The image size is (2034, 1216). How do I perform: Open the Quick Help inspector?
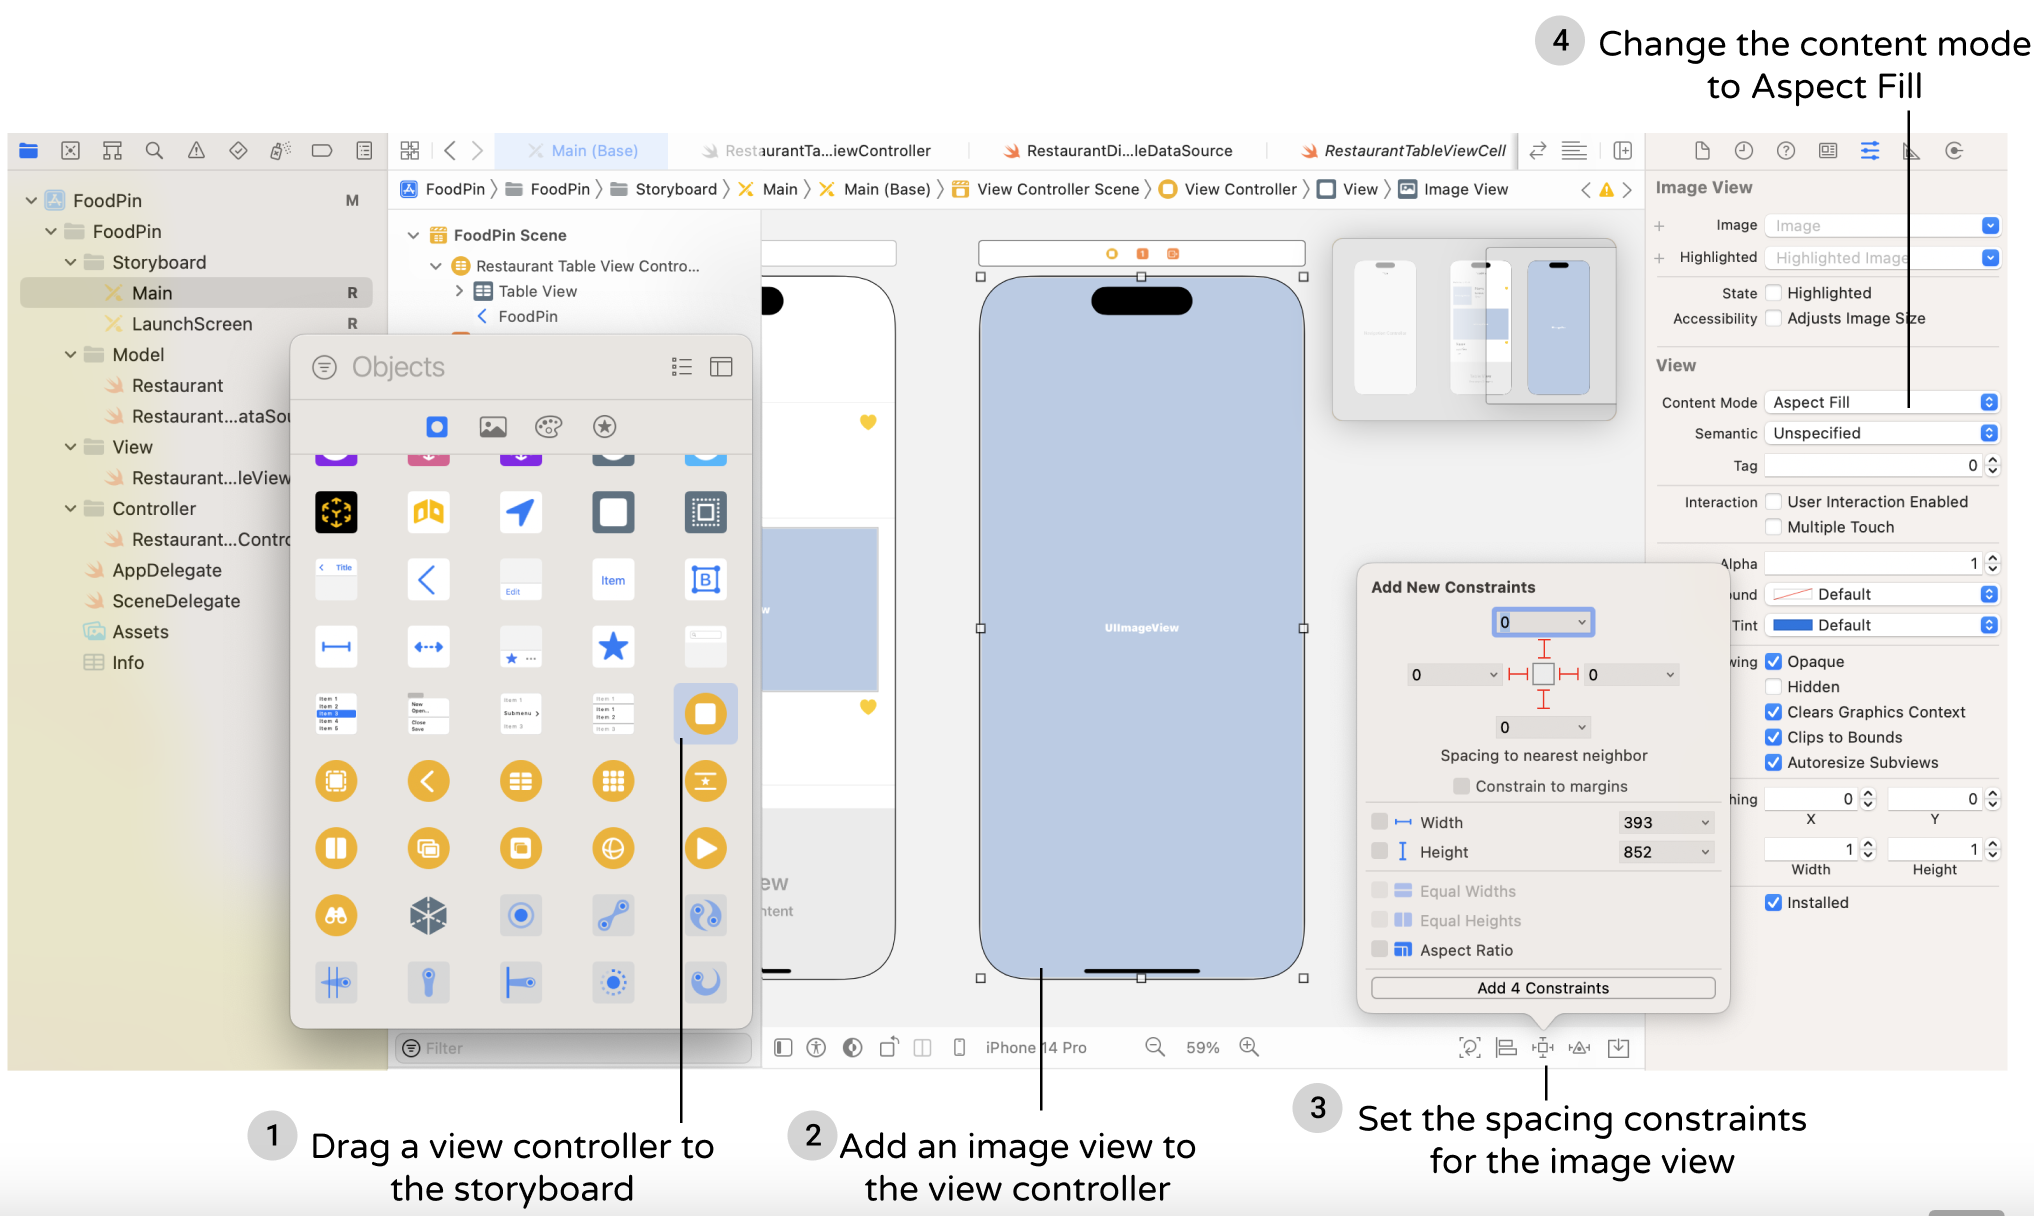[x=1787, y=150]
